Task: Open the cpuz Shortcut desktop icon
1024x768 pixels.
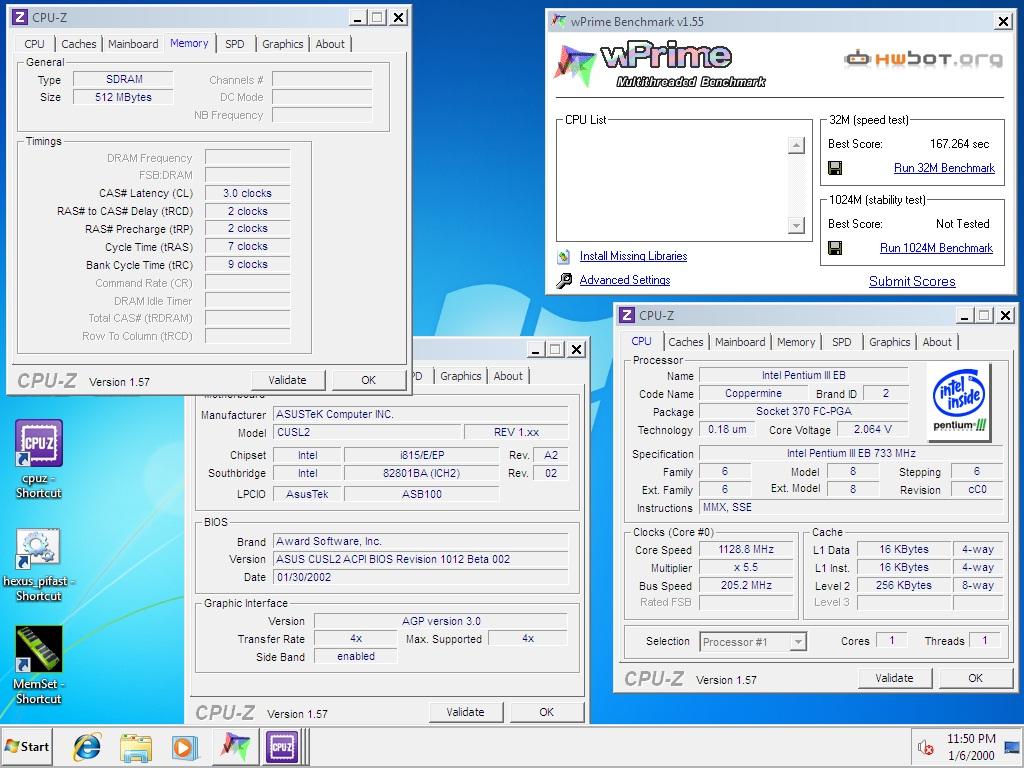Action: pos(39,459)
